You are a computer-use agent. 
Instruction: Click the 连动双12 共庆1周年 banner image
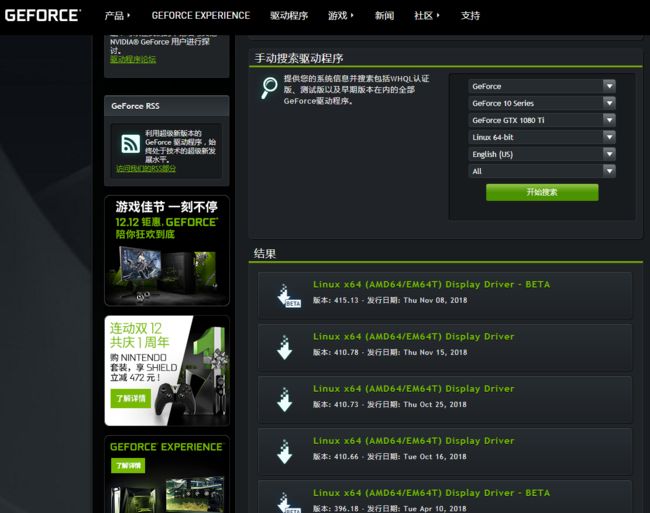pos(167,371)
